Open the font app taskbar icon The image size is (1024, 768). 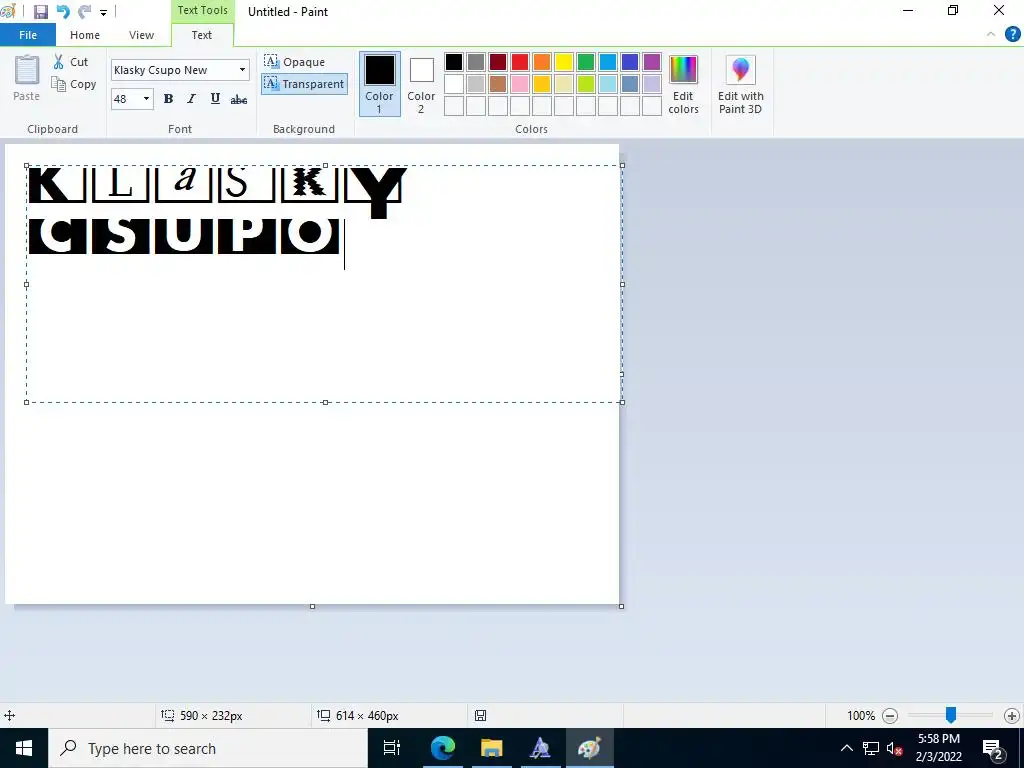pyautogui.click(x=540, y=748)
